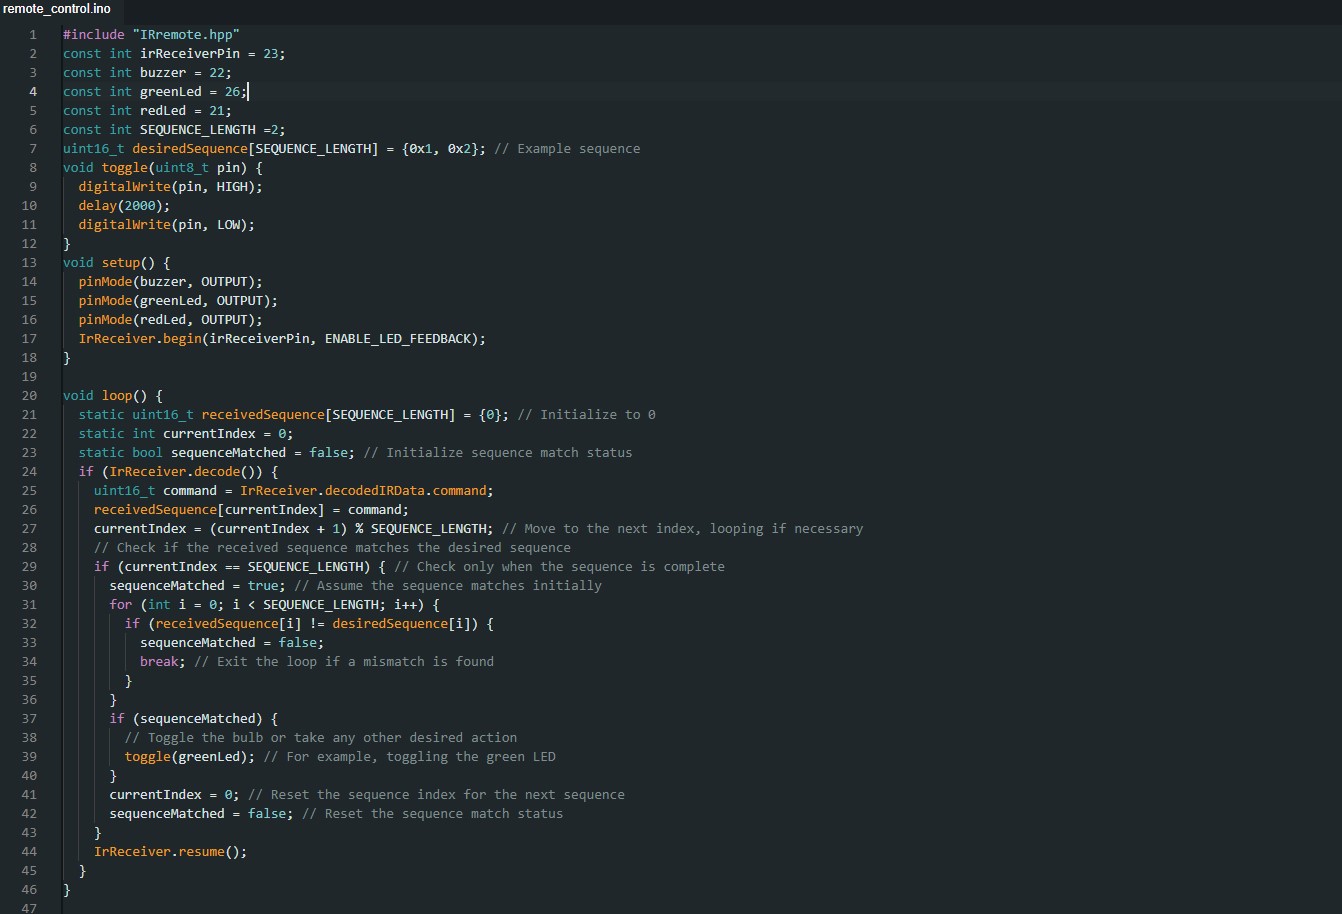1342x914 pixels.
Task: Click the value 26 assigned to greenLed
Action: pos(232,91)
